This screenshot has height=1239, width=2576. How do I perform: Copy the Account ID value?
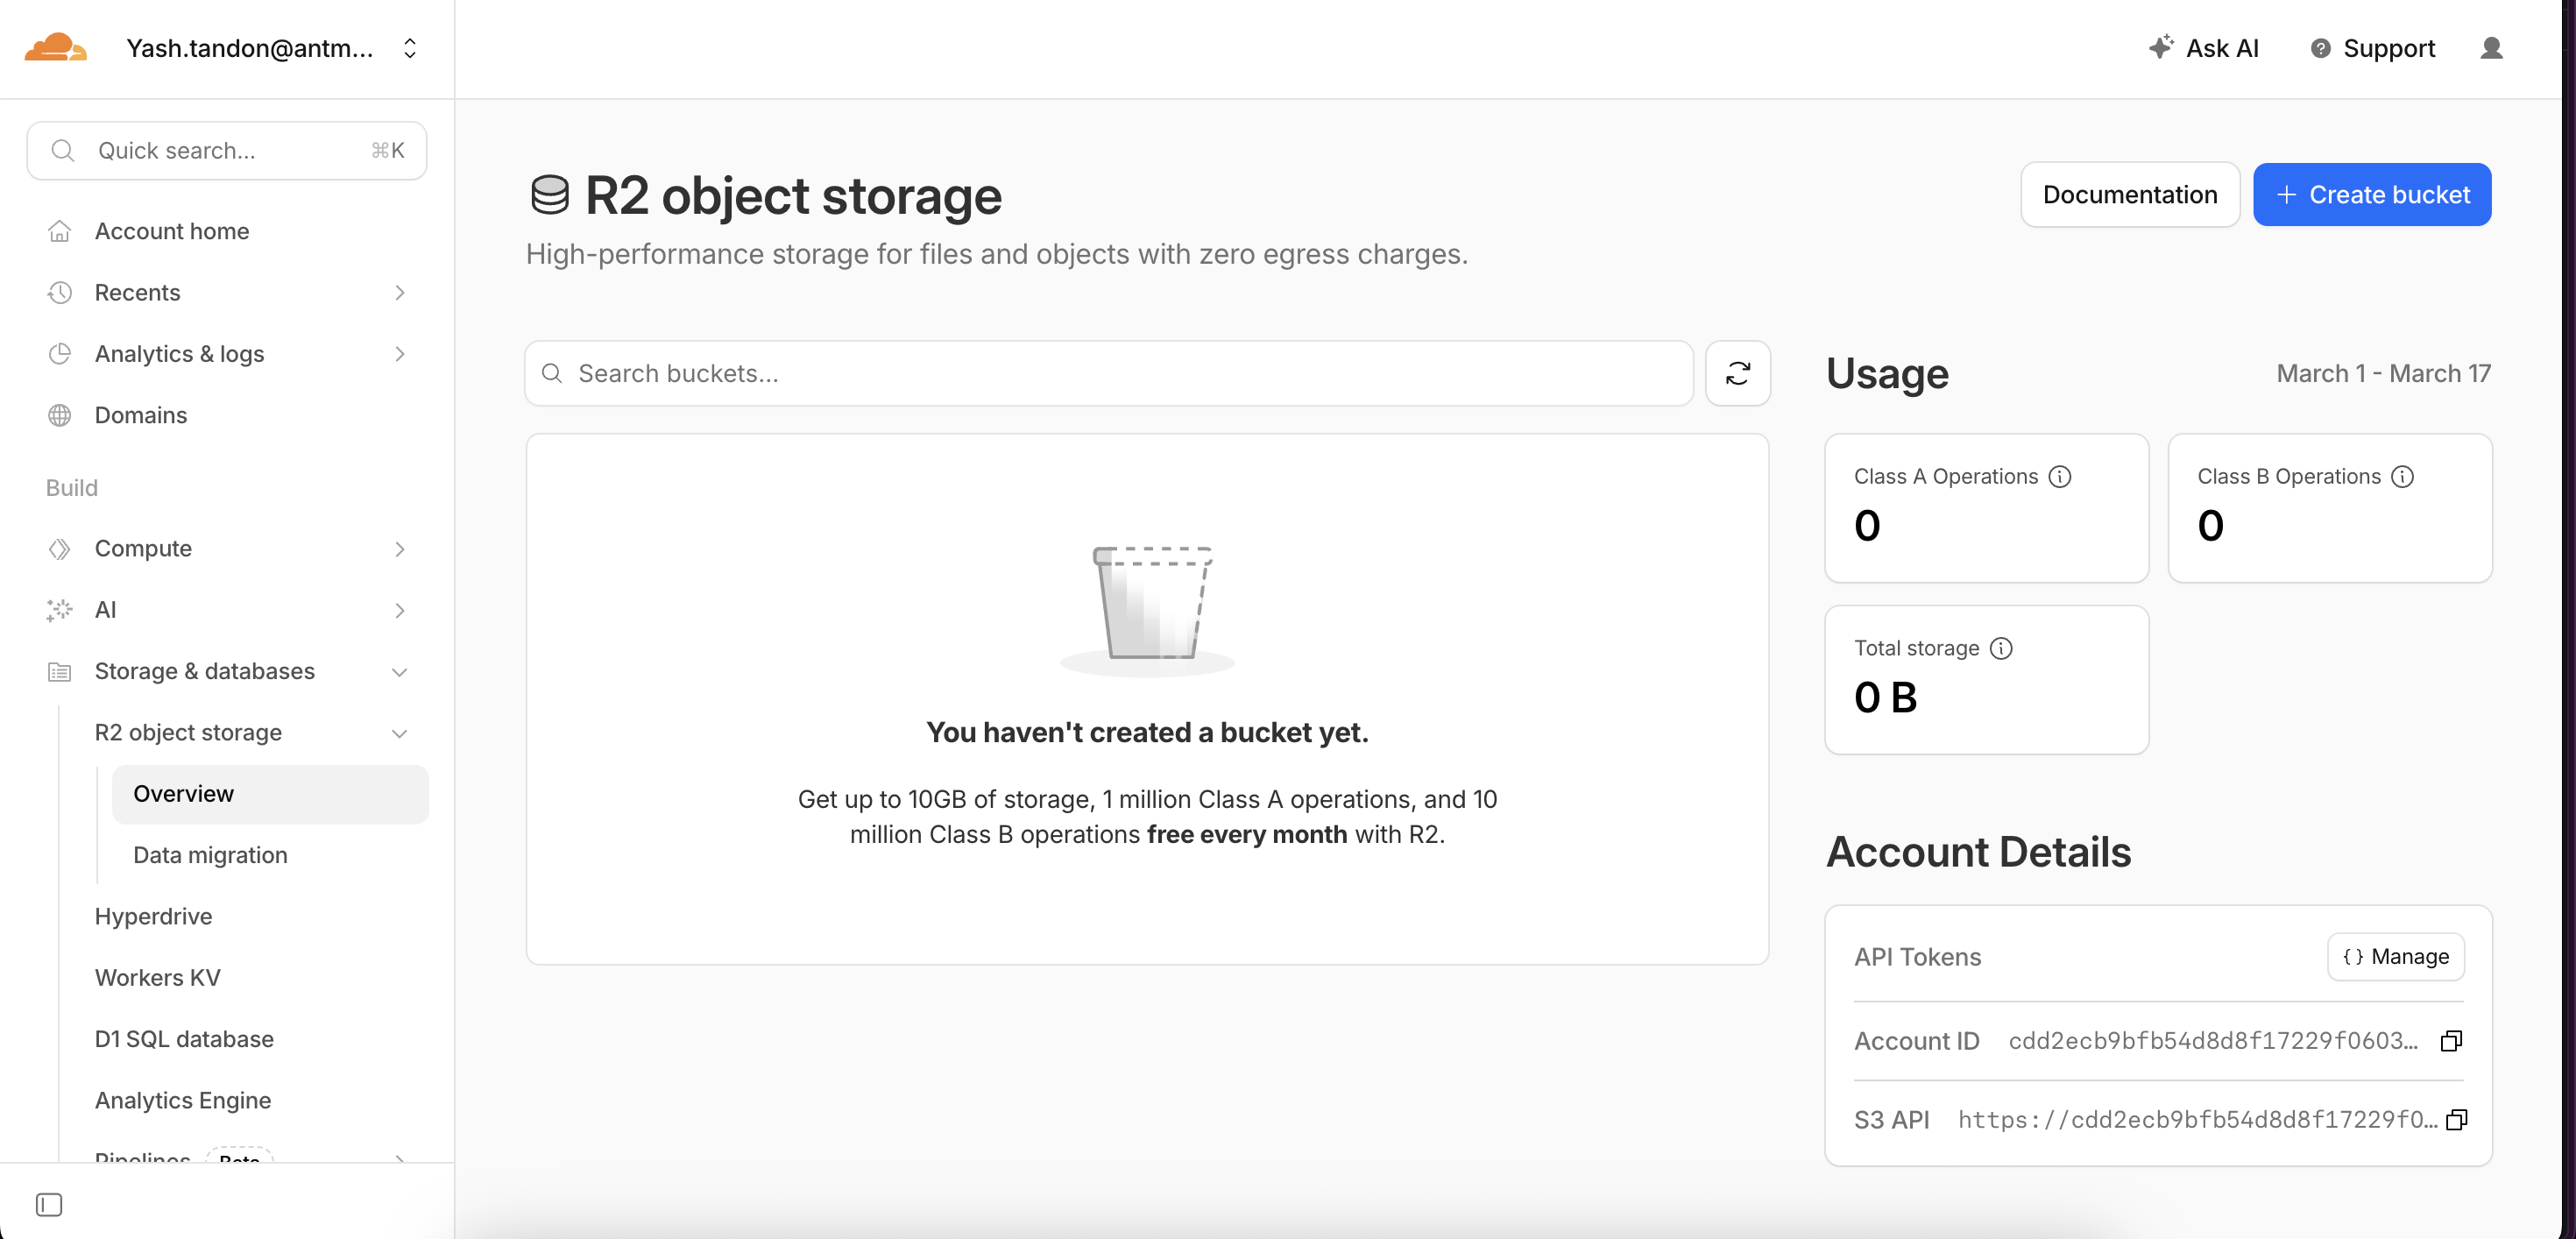click(2451, 1041)
